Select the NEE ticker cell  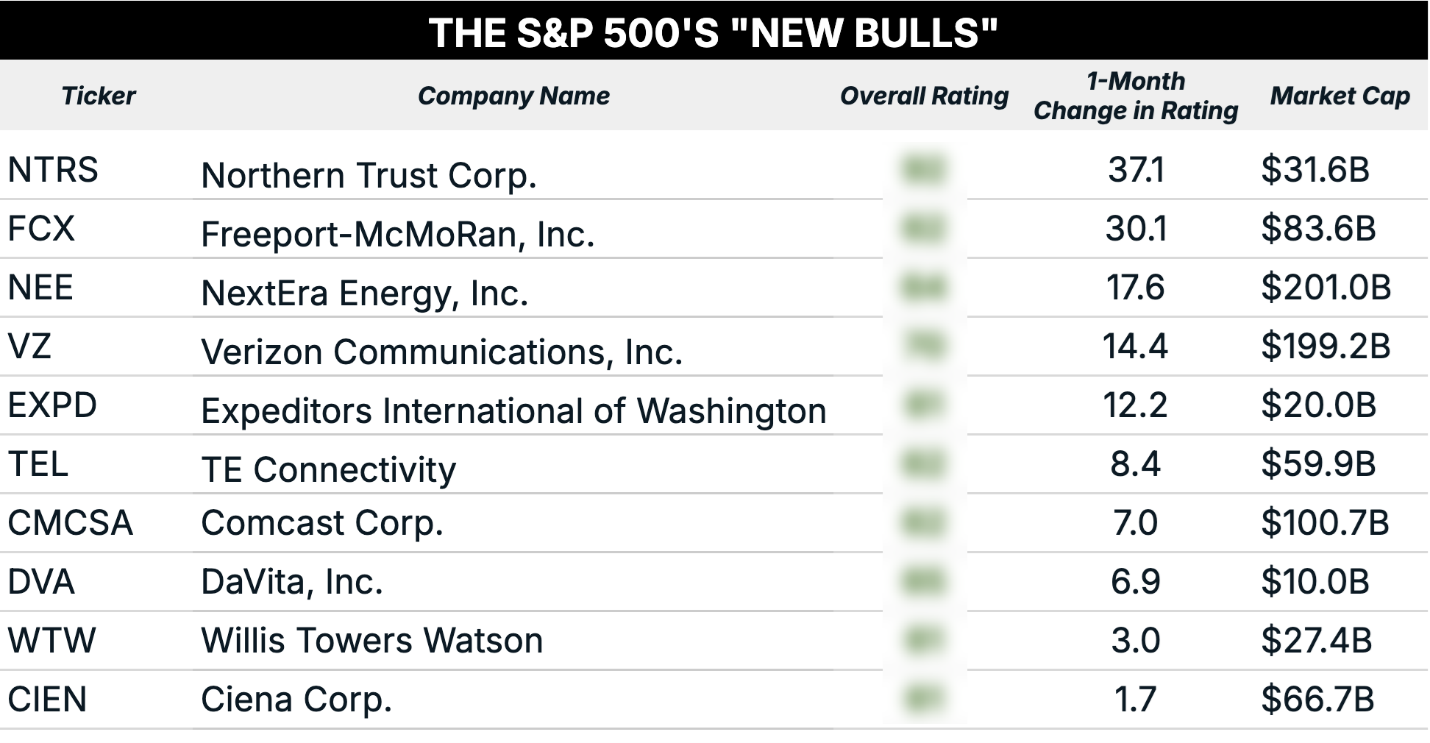click(x=41, y=289)
